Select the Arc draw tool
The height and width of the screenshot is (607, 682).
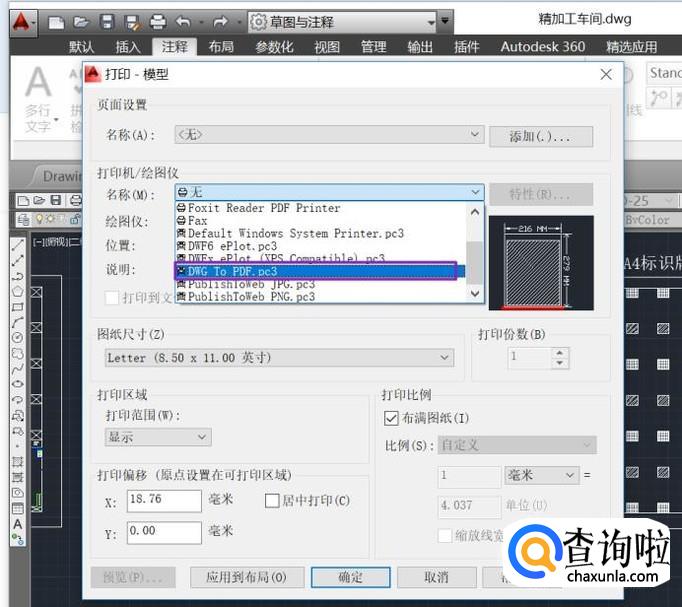[x=17, y=322]
